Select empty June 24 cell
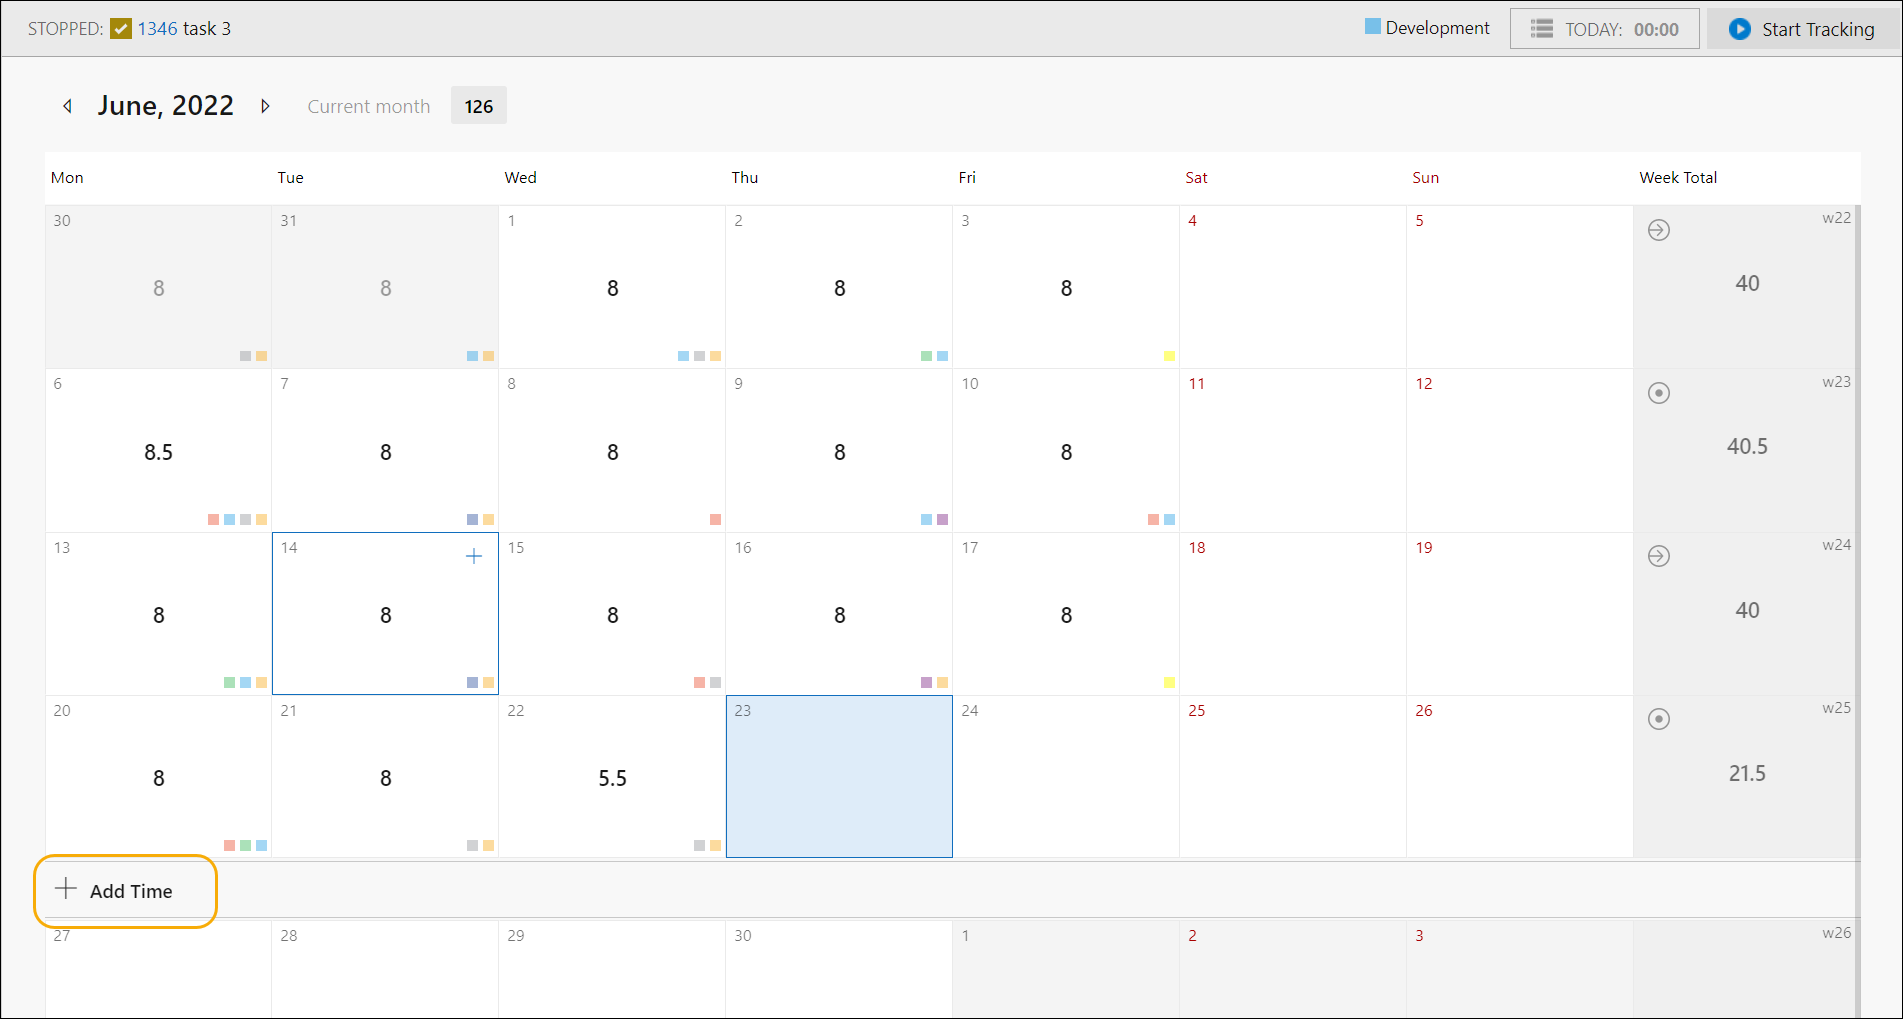Viewport: 1903px width, 1019px height. 1066,777
